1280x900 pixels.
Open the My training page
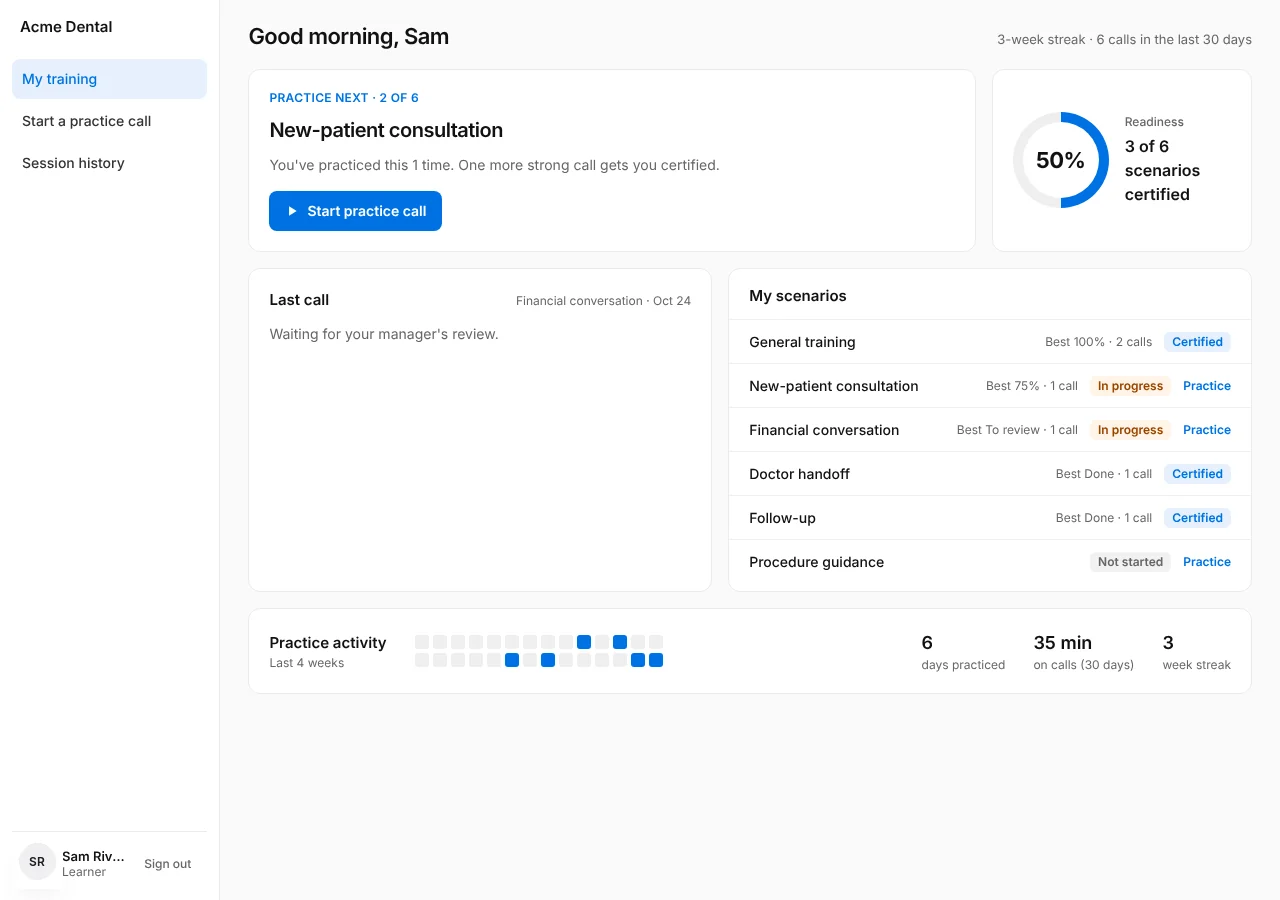point(109,79)
